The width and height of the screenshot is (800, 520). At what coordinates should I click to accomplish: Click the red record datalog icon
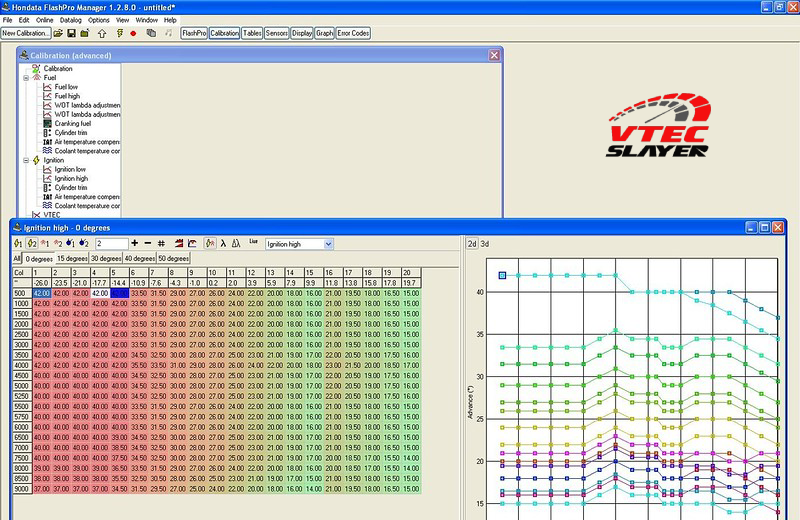[133, 33]
